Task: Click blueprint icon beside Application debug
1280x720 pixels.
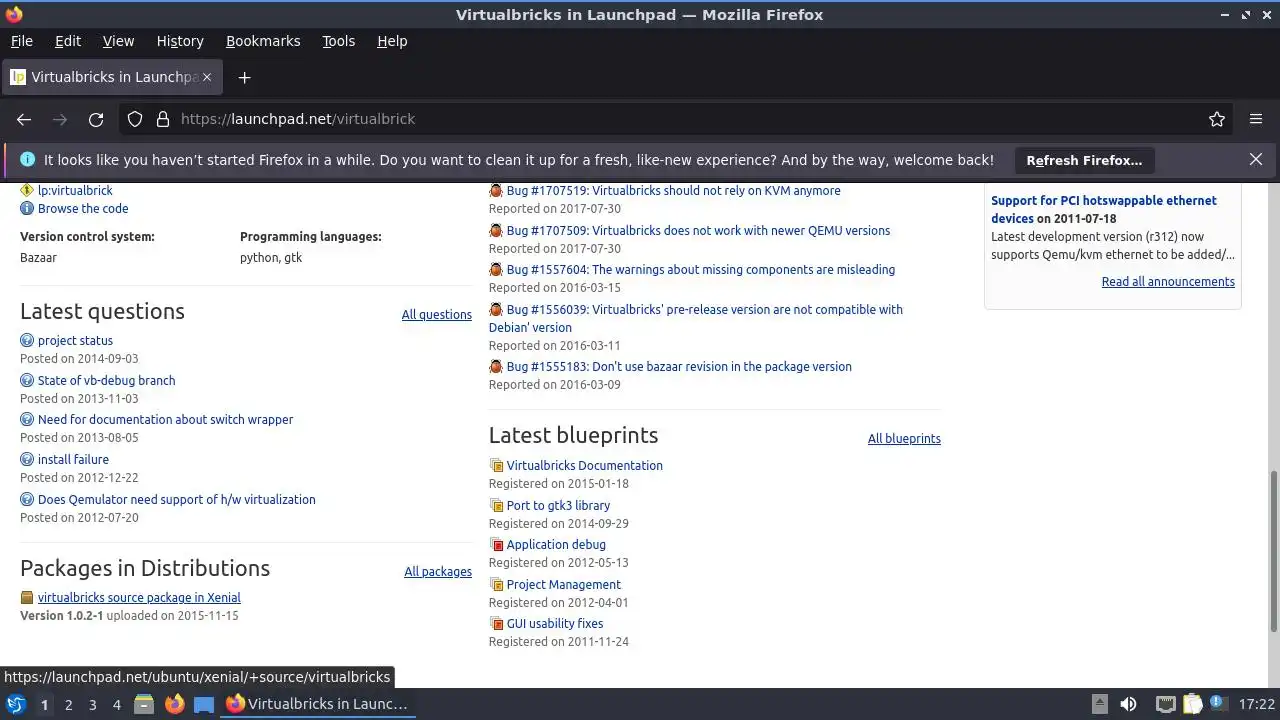Action: pos(496,545)
